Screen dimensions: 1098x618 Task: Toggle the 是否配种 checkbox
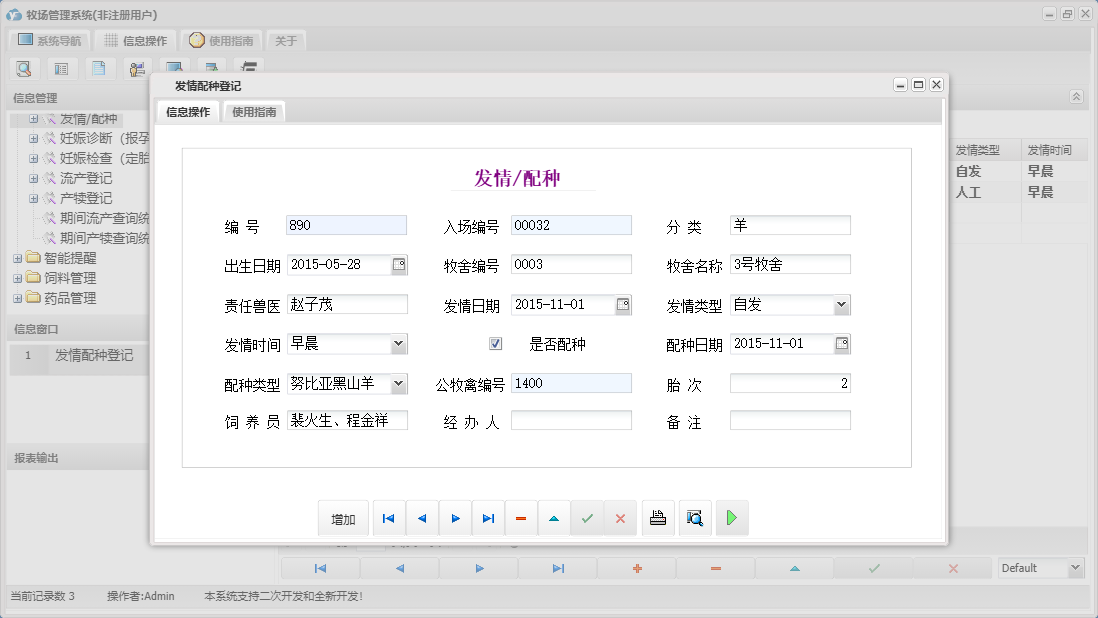(x=495, y=343)
